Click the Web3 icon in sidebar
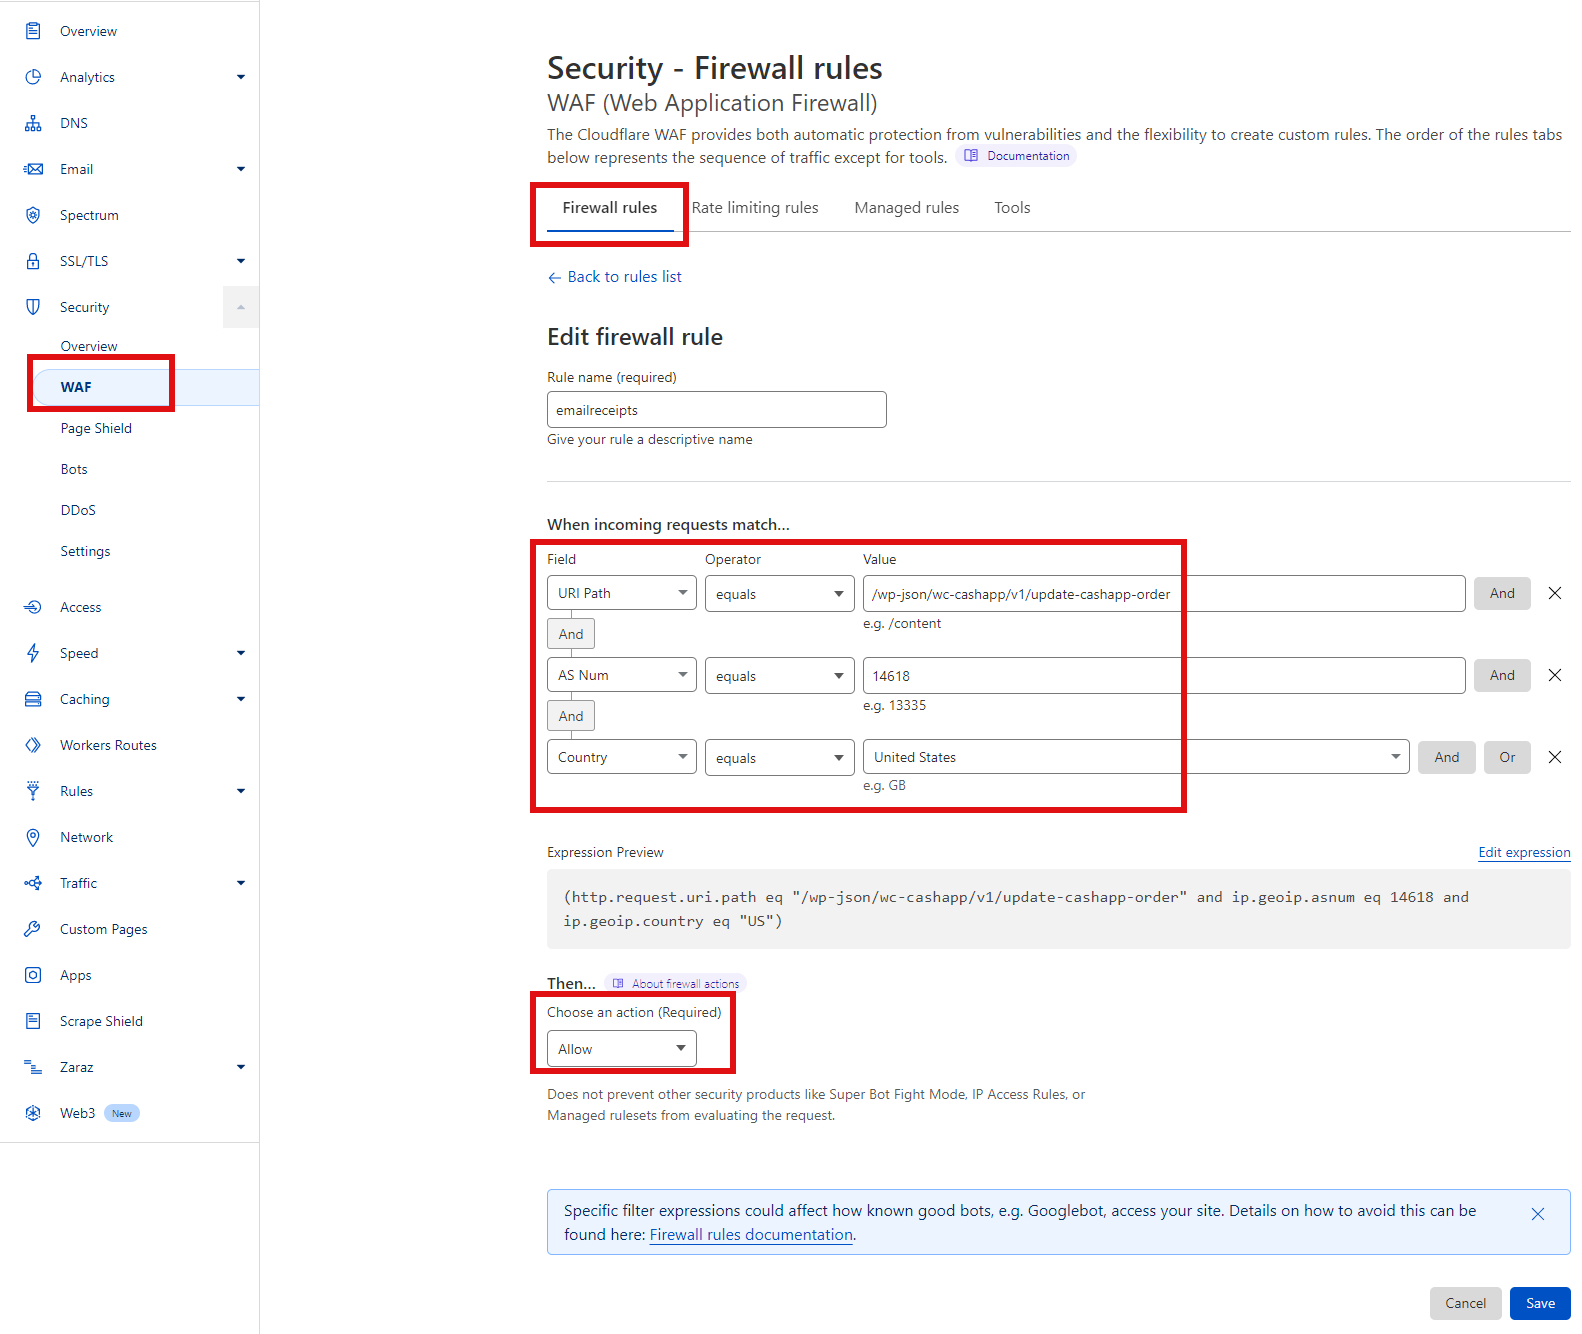This screenshot has height=1334, width=1582. 33,1113
